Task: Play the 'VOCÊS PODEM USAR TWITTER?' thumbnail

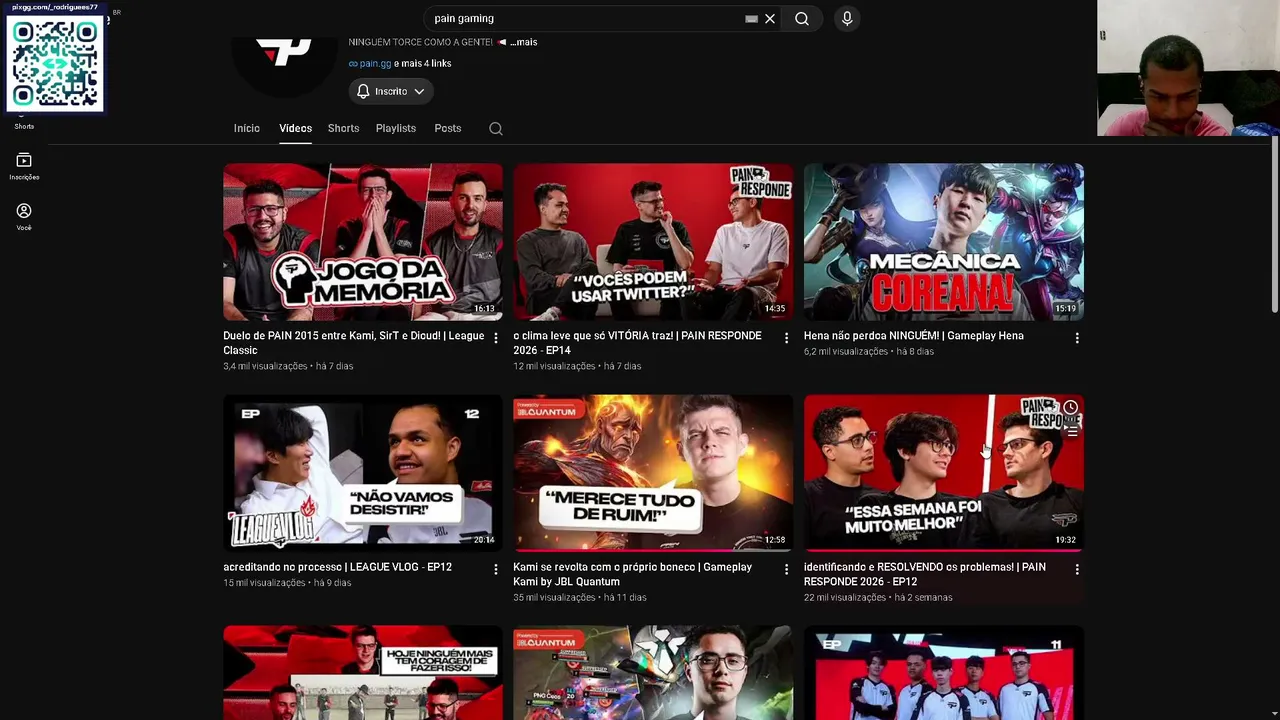Action: (x=653, y=242)
